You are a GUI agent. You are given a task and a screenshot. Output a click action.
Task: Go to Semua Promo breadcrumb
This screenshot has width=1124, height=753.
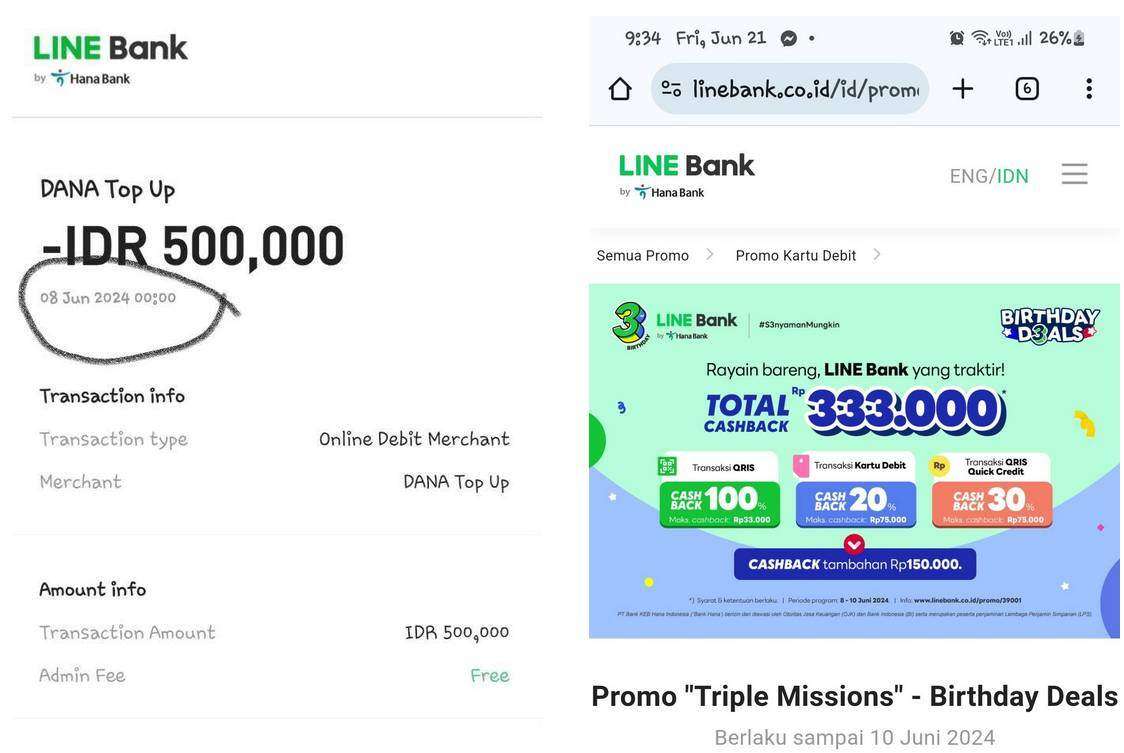[x=644, y=255]
